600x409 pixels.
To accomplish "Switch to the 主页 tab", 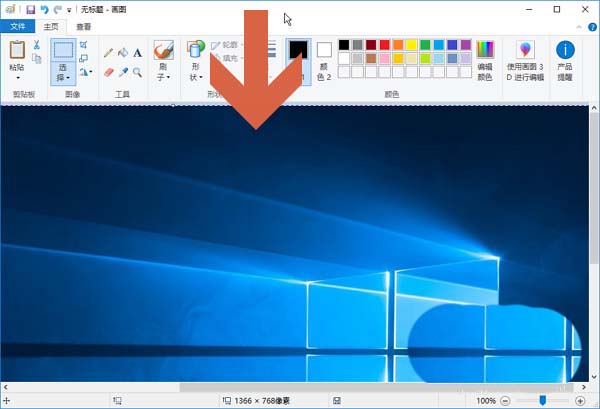I will click(x=51, y=27).
